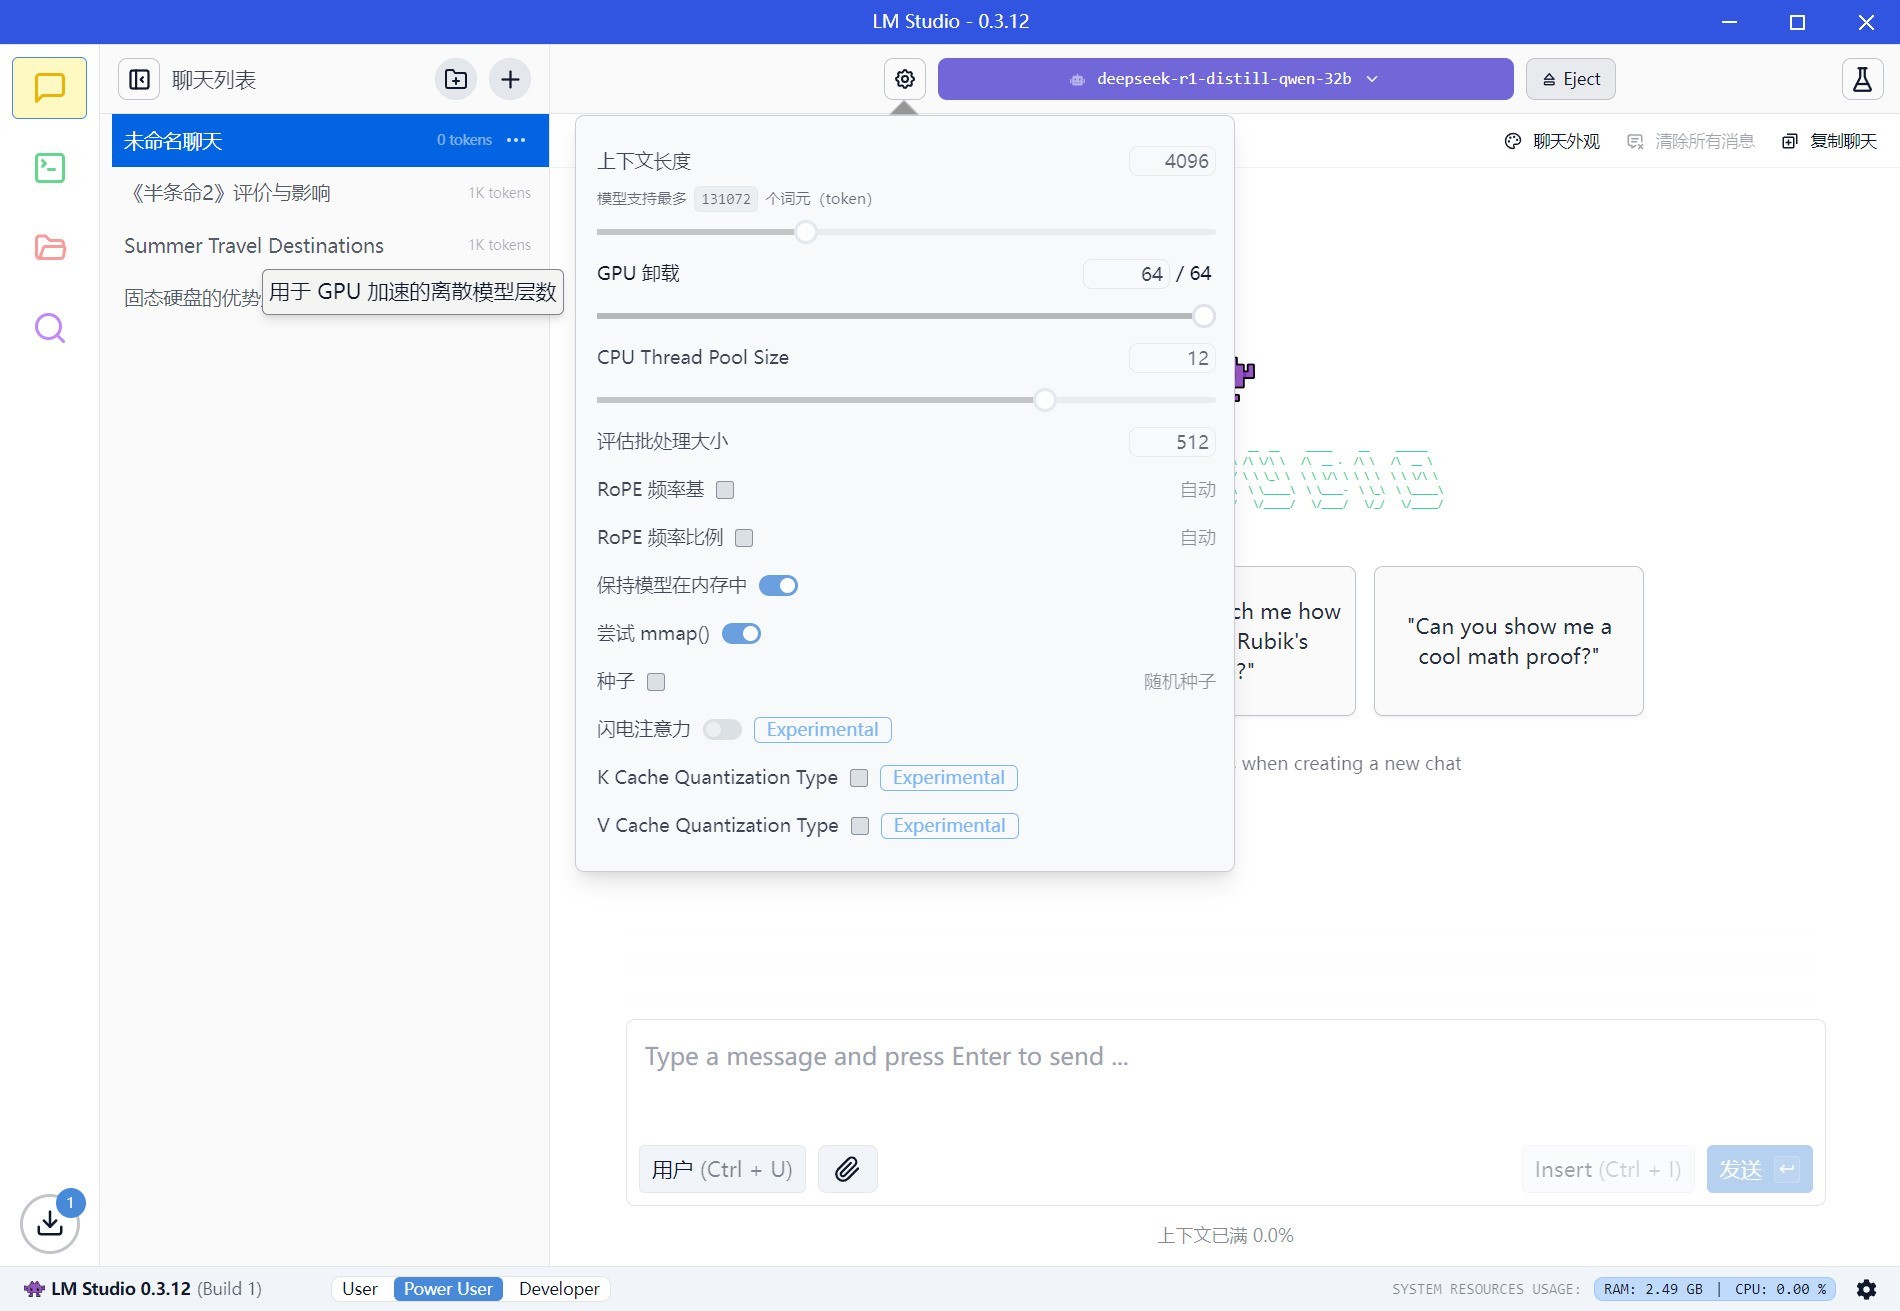Open app settings gear in status bar
The width and height of the screenshot is (1900, 1311).
(x=1866, y=1289)
